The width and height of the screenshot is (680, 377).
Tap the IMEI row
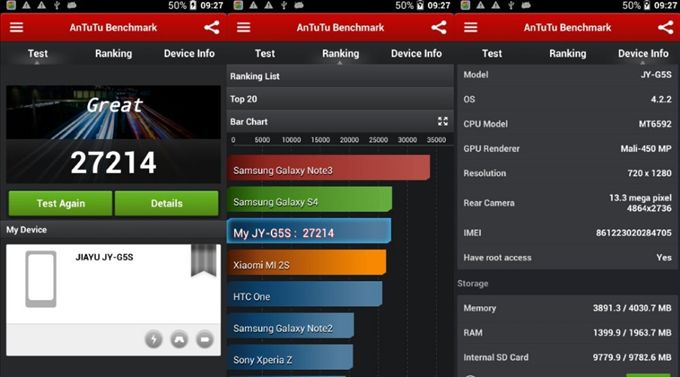(567, 233)
